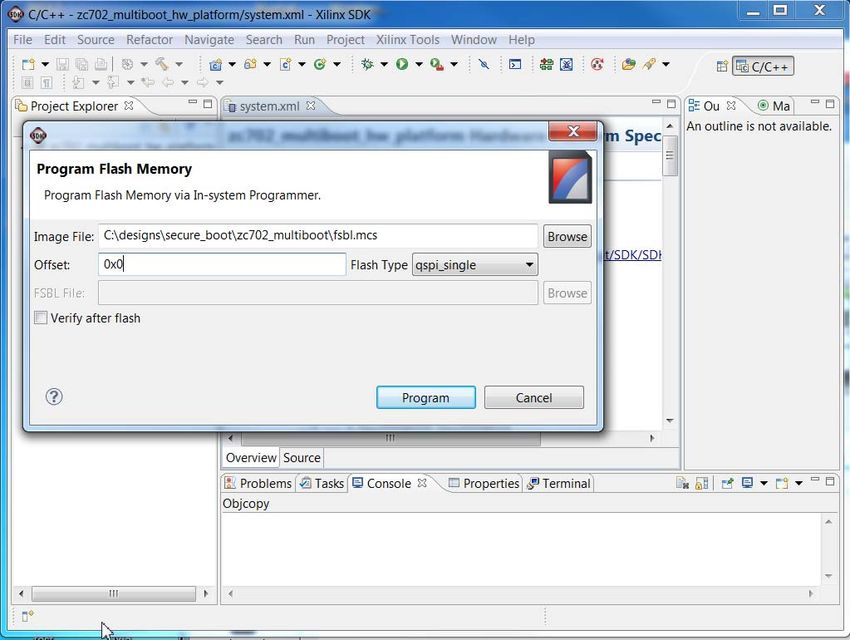
Task: Click the Save All toolbar icon
Action: pyautogui.click(x=82, y=64)
